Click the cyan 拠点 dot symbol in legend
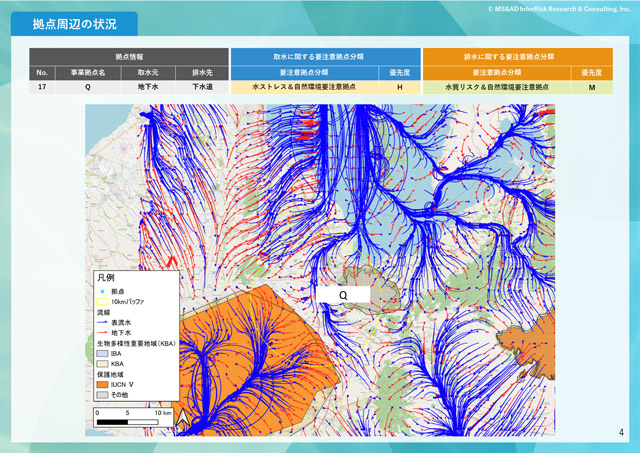Screen dimensions: 640x453 [x=102, y=291]
